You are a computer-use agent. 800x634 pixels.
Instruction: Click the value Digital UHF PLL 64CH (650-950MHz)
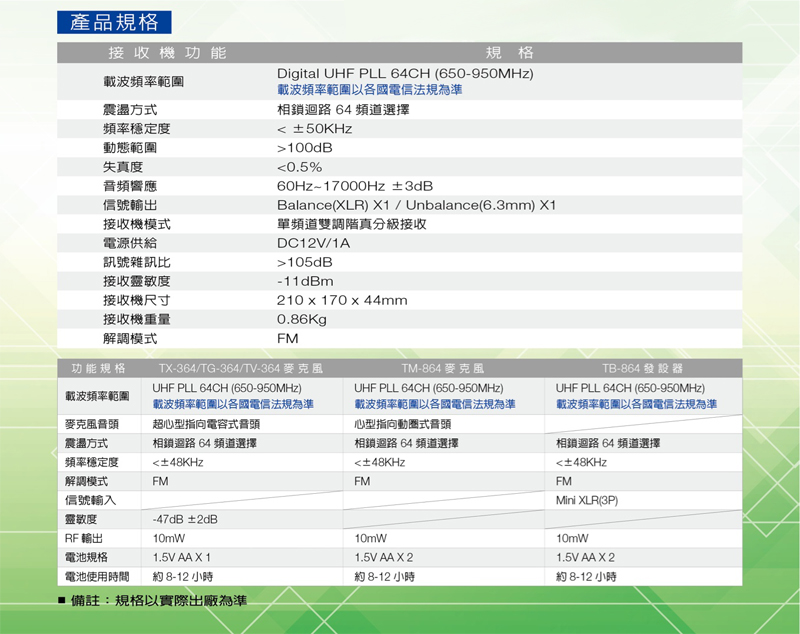pos(405,73)
